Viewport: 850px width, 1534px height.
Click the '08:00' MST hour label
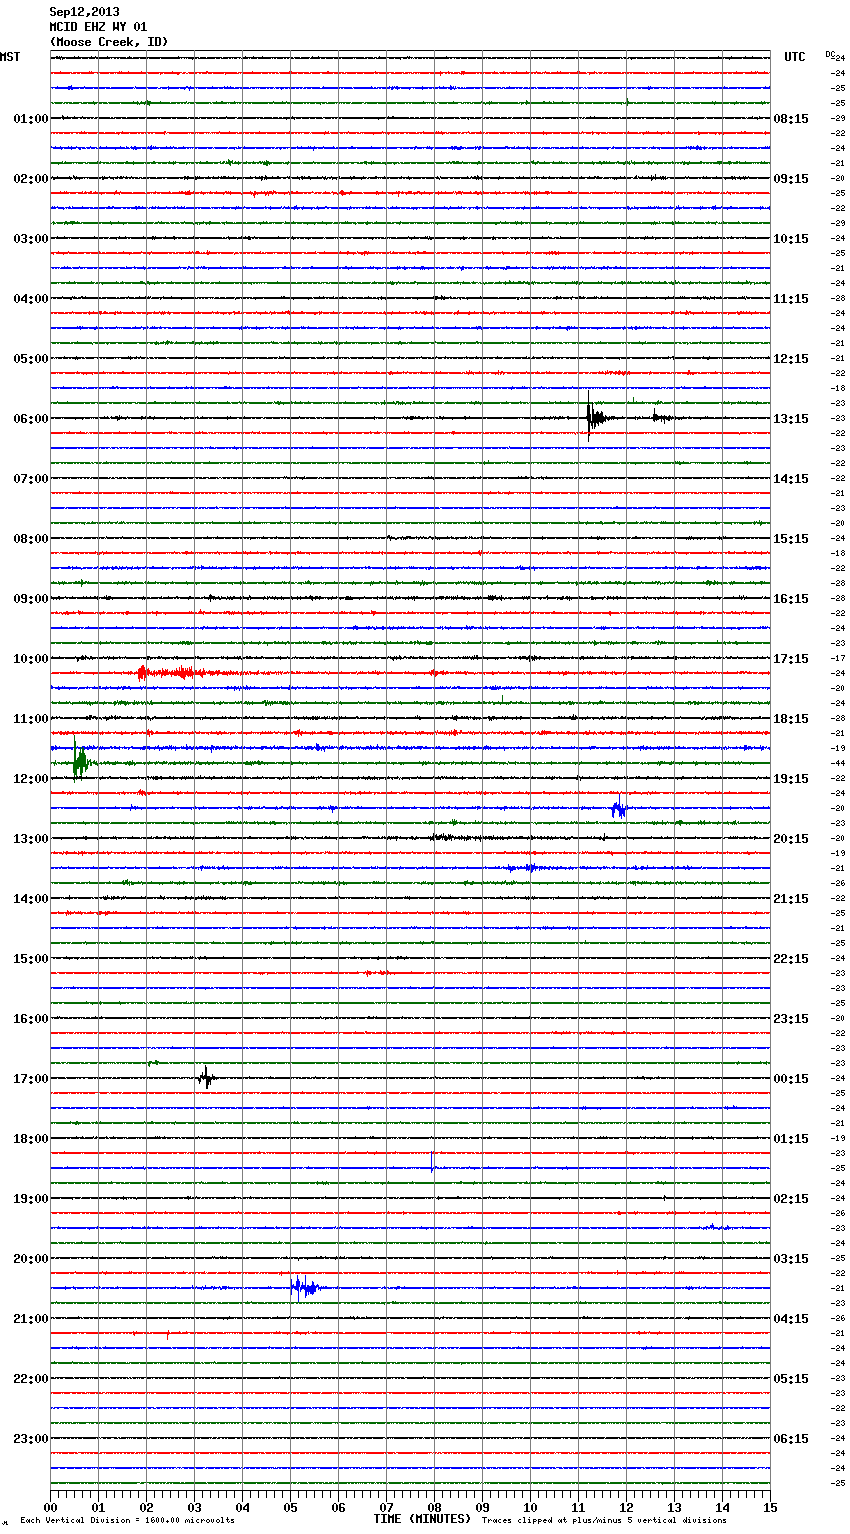[31, 538]
